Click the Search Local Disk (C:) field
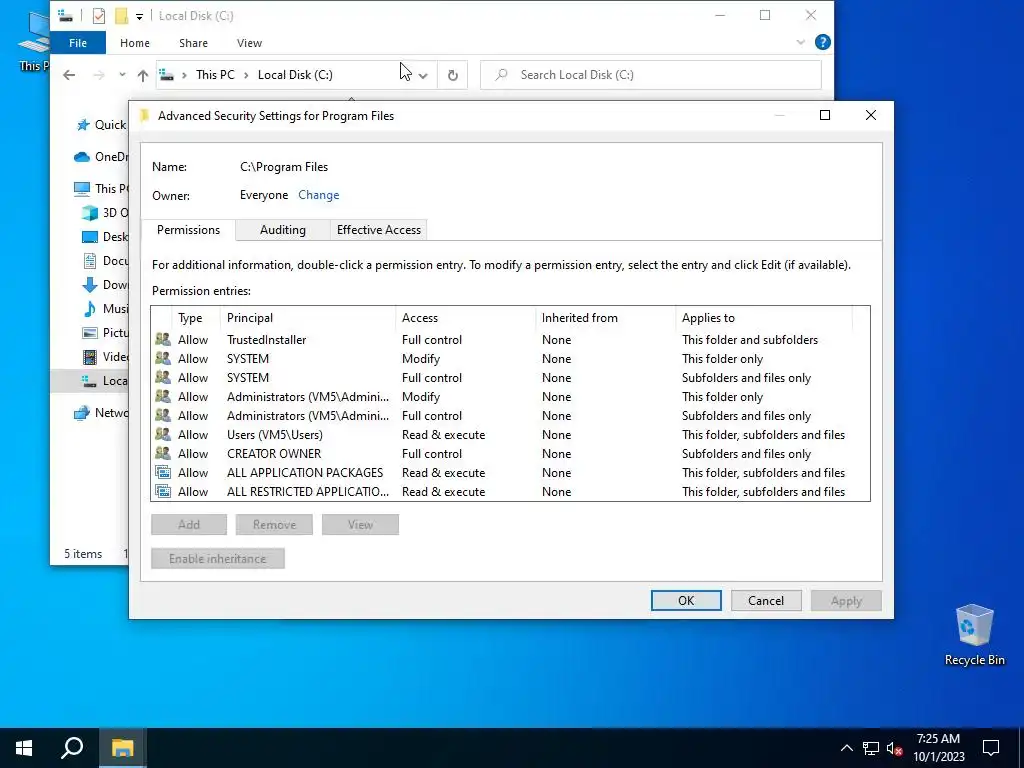The width and height of the screenshot is (1024, 768). coord(650,74)
